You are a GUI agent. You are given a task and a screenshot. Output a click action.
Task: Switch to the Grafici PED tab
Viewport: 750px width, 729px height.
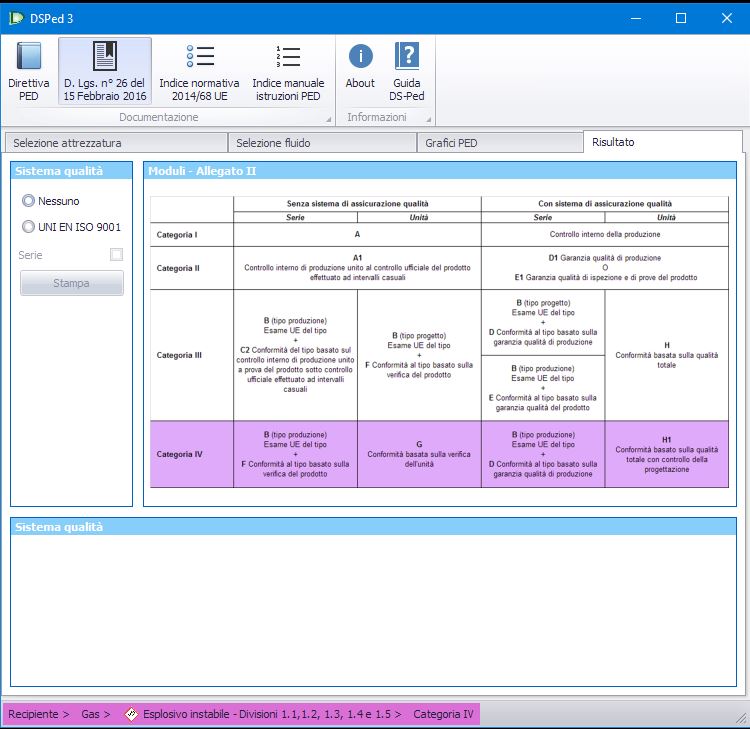point(500,143)
